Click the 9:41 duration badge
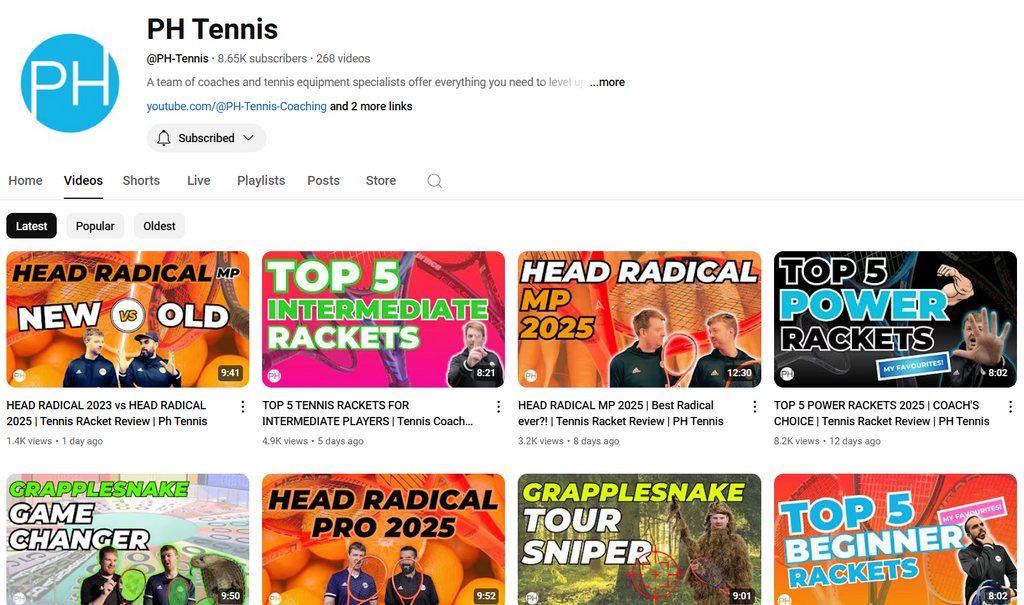The width and height of the screenshot is (1024, 605). coord(230,373)
